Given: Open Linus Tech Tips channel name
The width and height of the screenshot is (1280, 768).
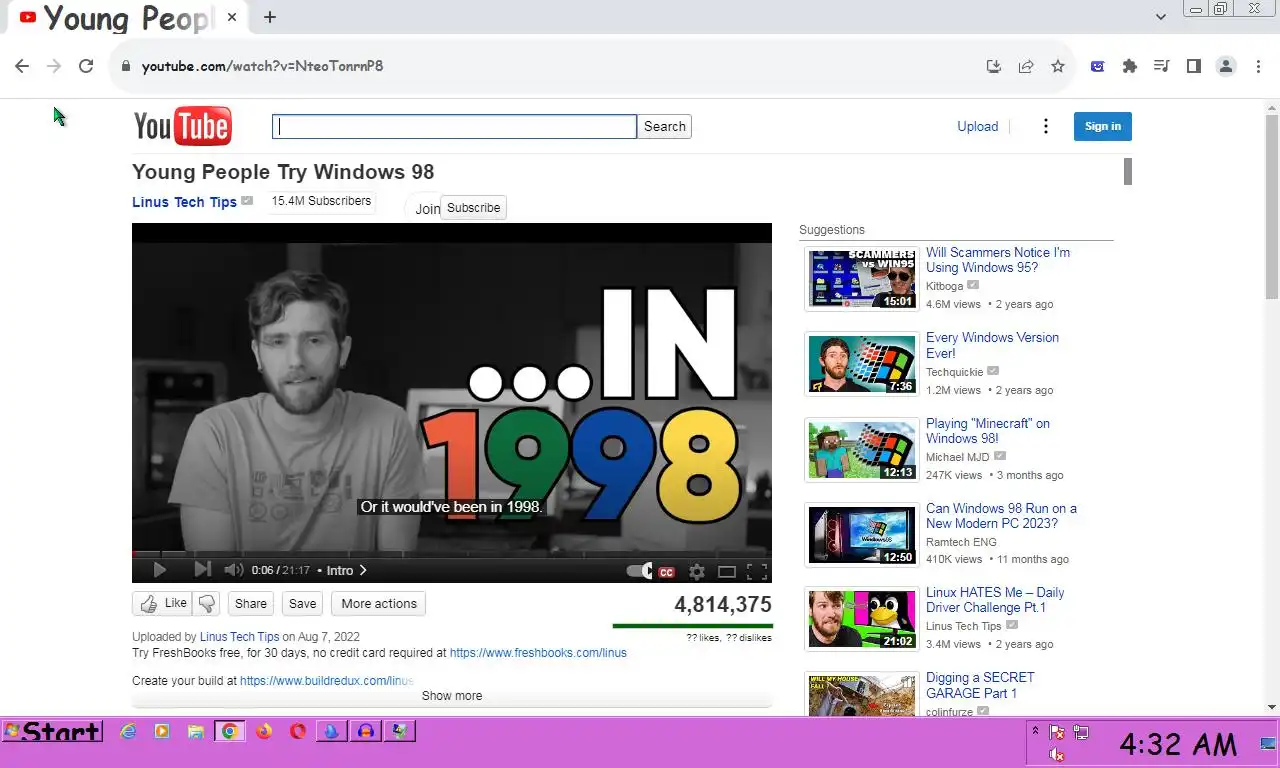Looking at the screenshot, I should point(184,202).
